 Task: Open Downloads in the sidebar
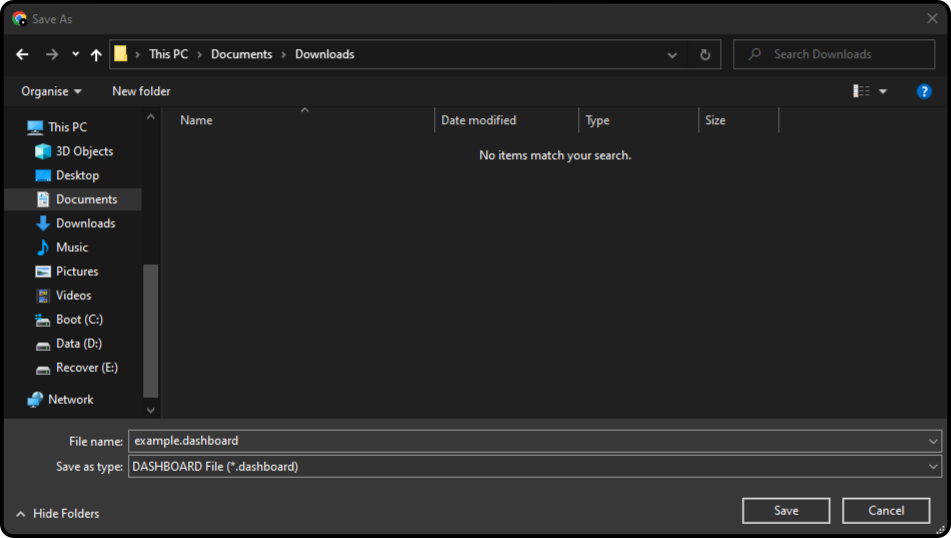86,223
